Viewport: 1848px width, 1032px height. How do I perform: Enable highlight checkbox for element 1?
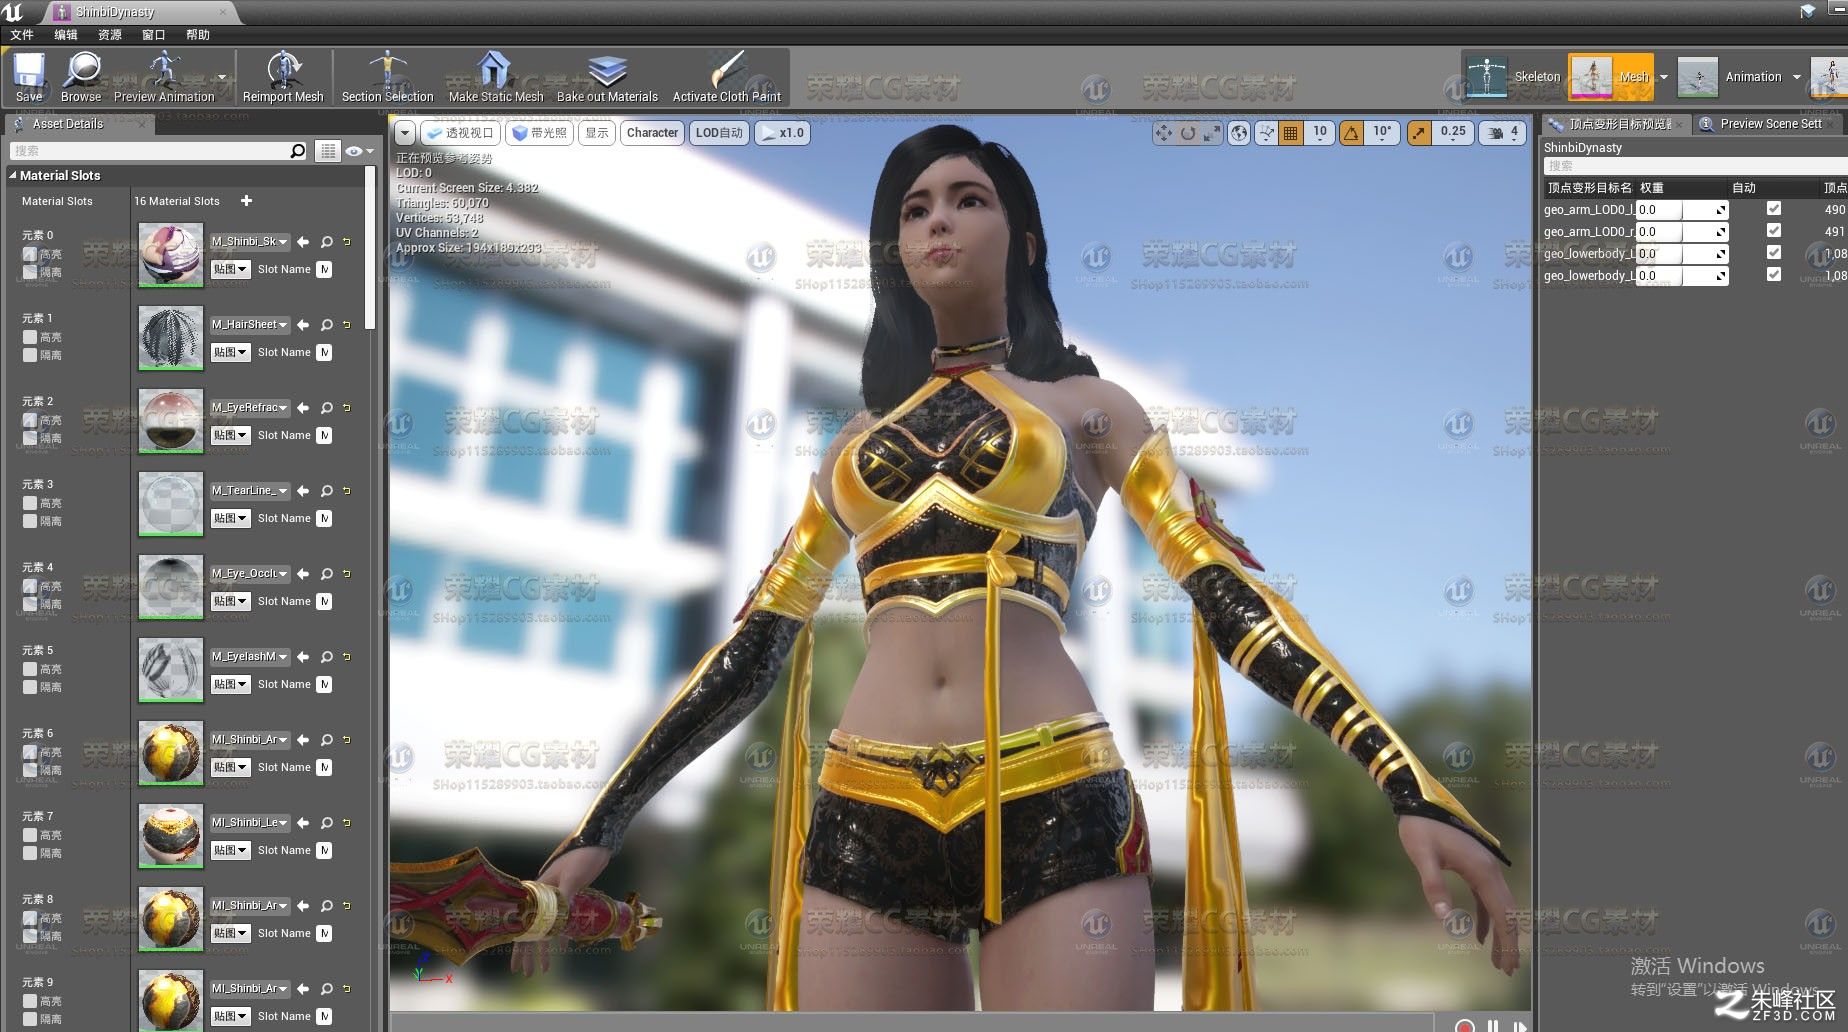tap(30, 337)
